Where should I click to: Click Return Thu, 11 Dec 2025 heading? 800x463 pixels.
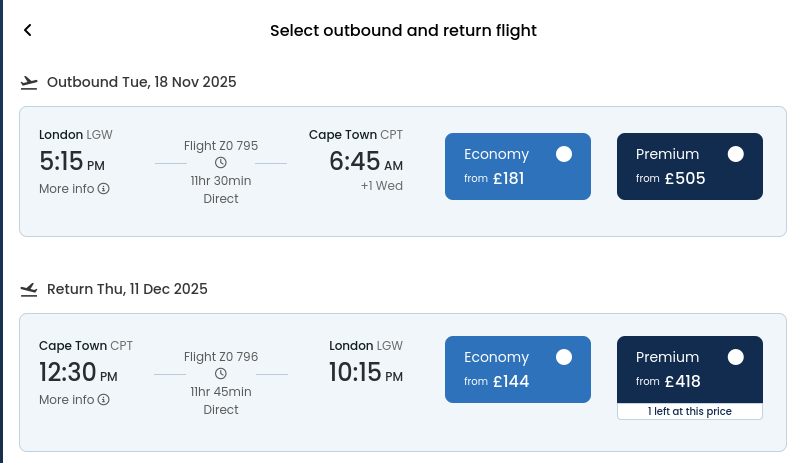(127, 289)
